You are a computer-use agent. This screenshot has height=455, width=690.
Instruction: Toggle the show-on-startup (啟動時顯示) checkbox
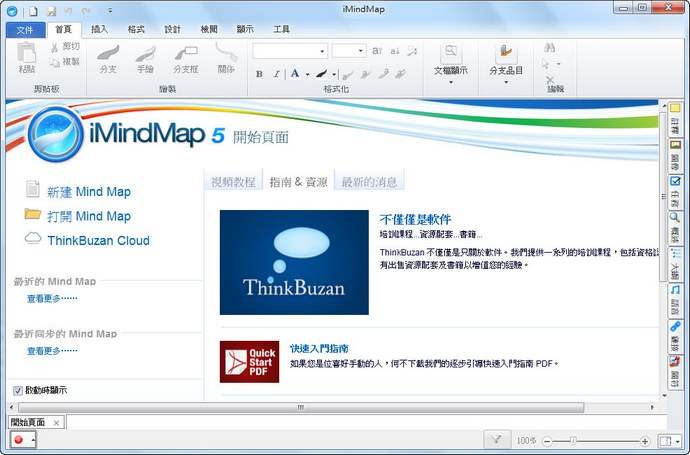click(18, 390)
